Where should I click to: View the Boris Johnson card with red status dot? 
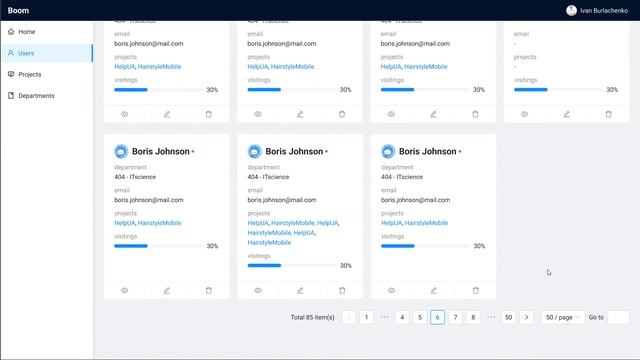tap(124, 291)
